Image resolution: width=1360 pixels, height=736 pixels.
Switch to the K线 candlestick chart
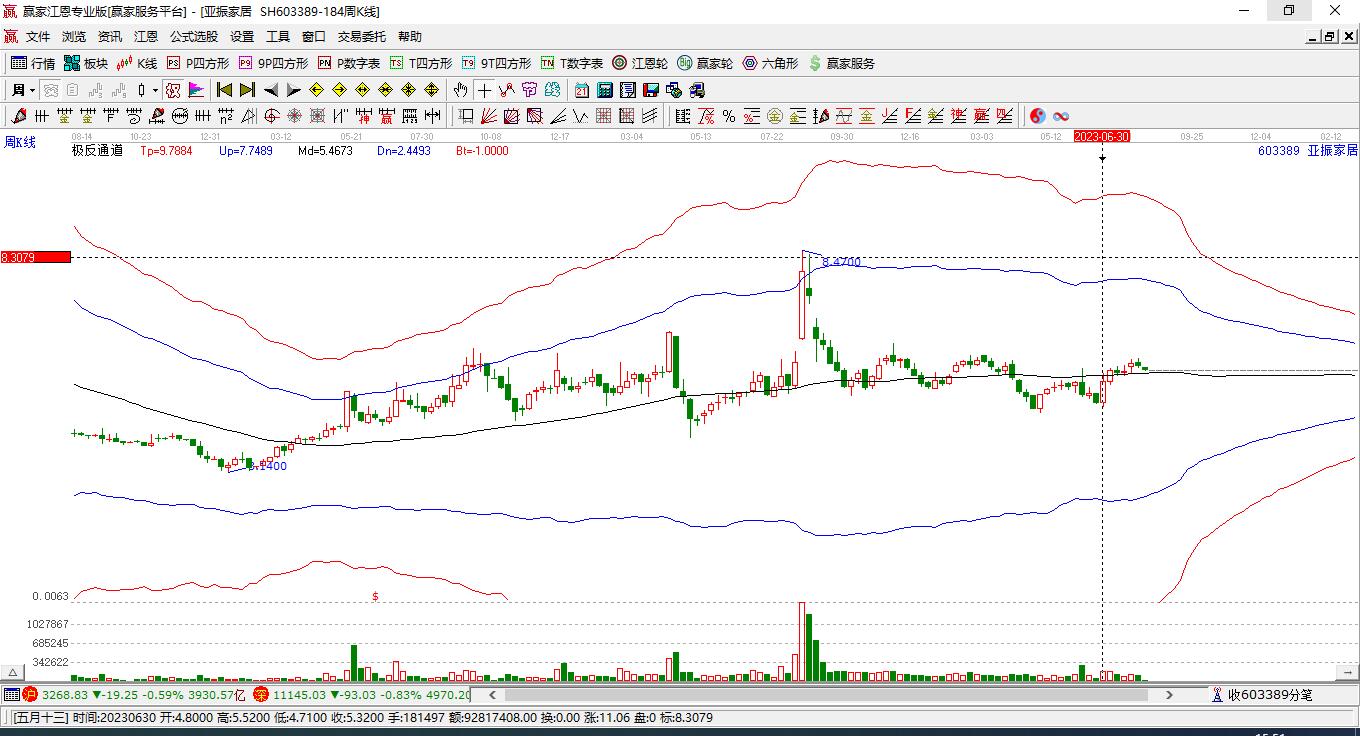click(x=137, y=63)
